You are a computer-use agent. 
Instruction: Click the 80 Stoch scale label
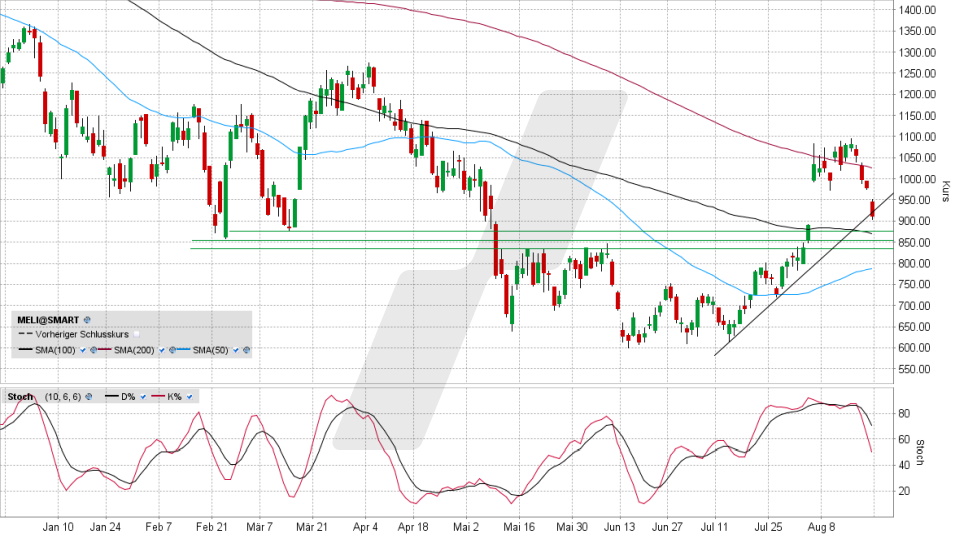click(x=903, y=413)
